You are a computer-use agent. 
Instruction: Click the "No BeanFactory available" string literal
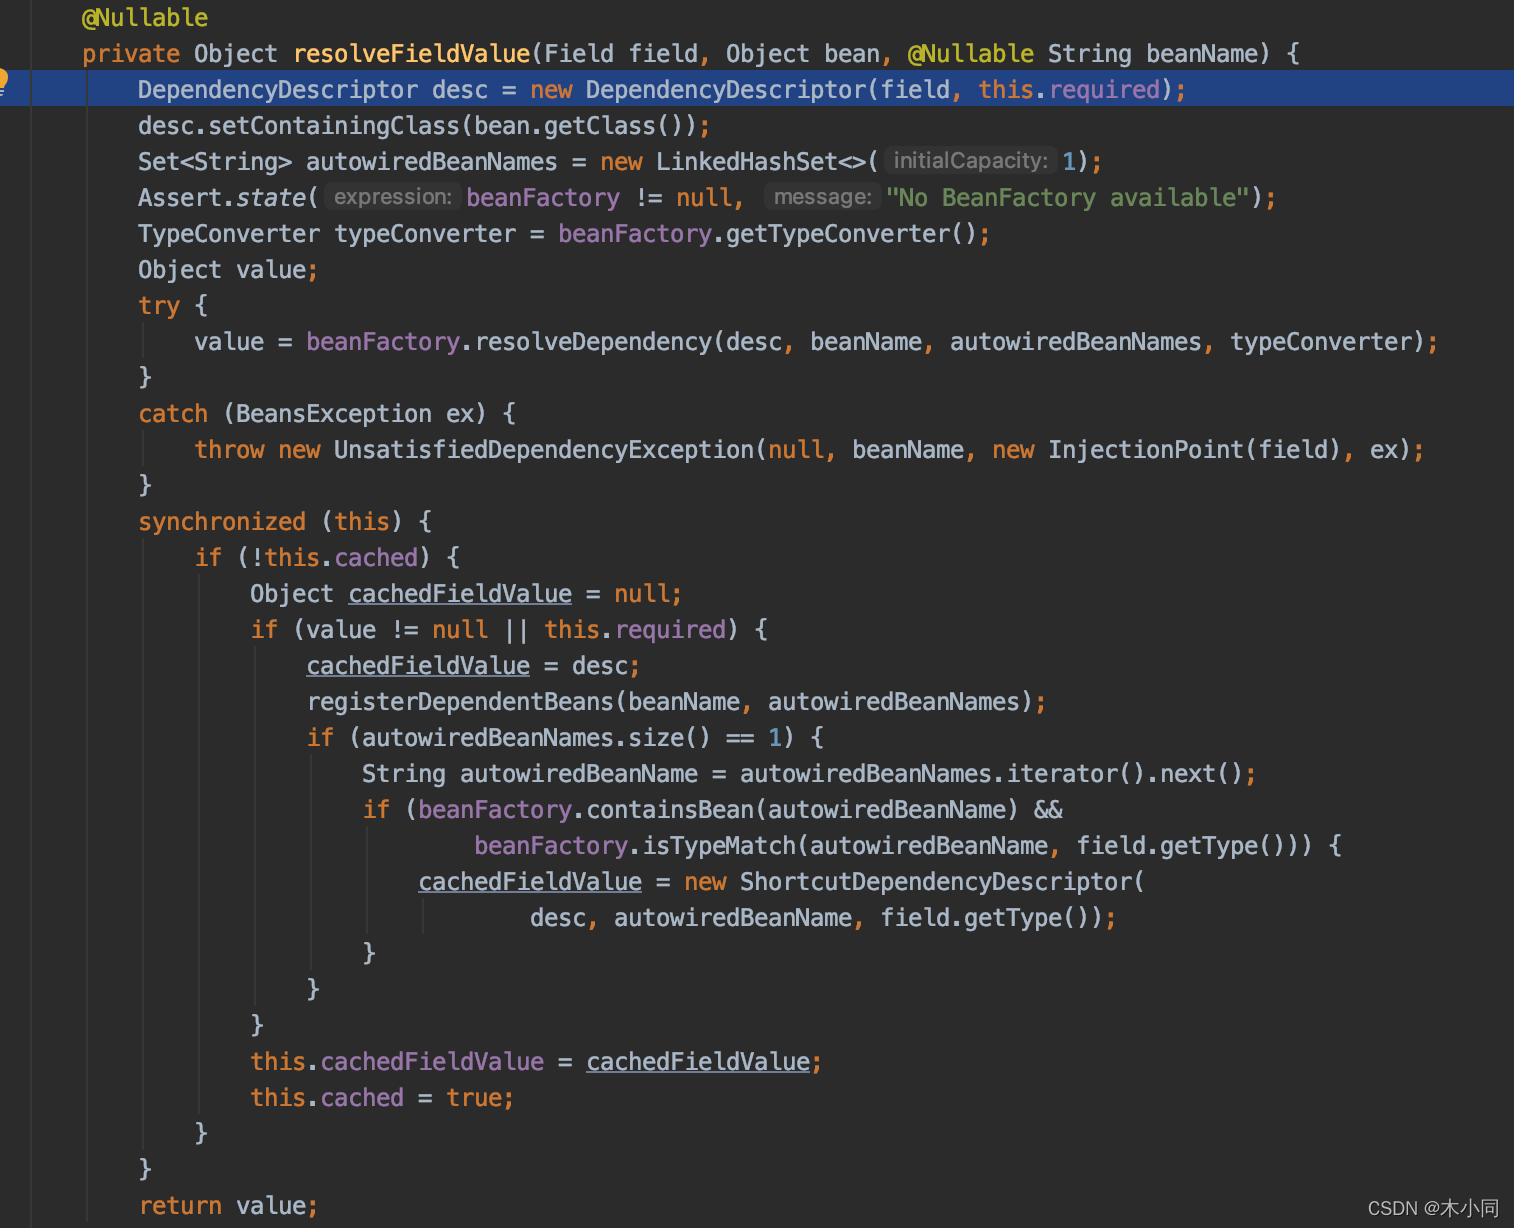click(1068, 198)
